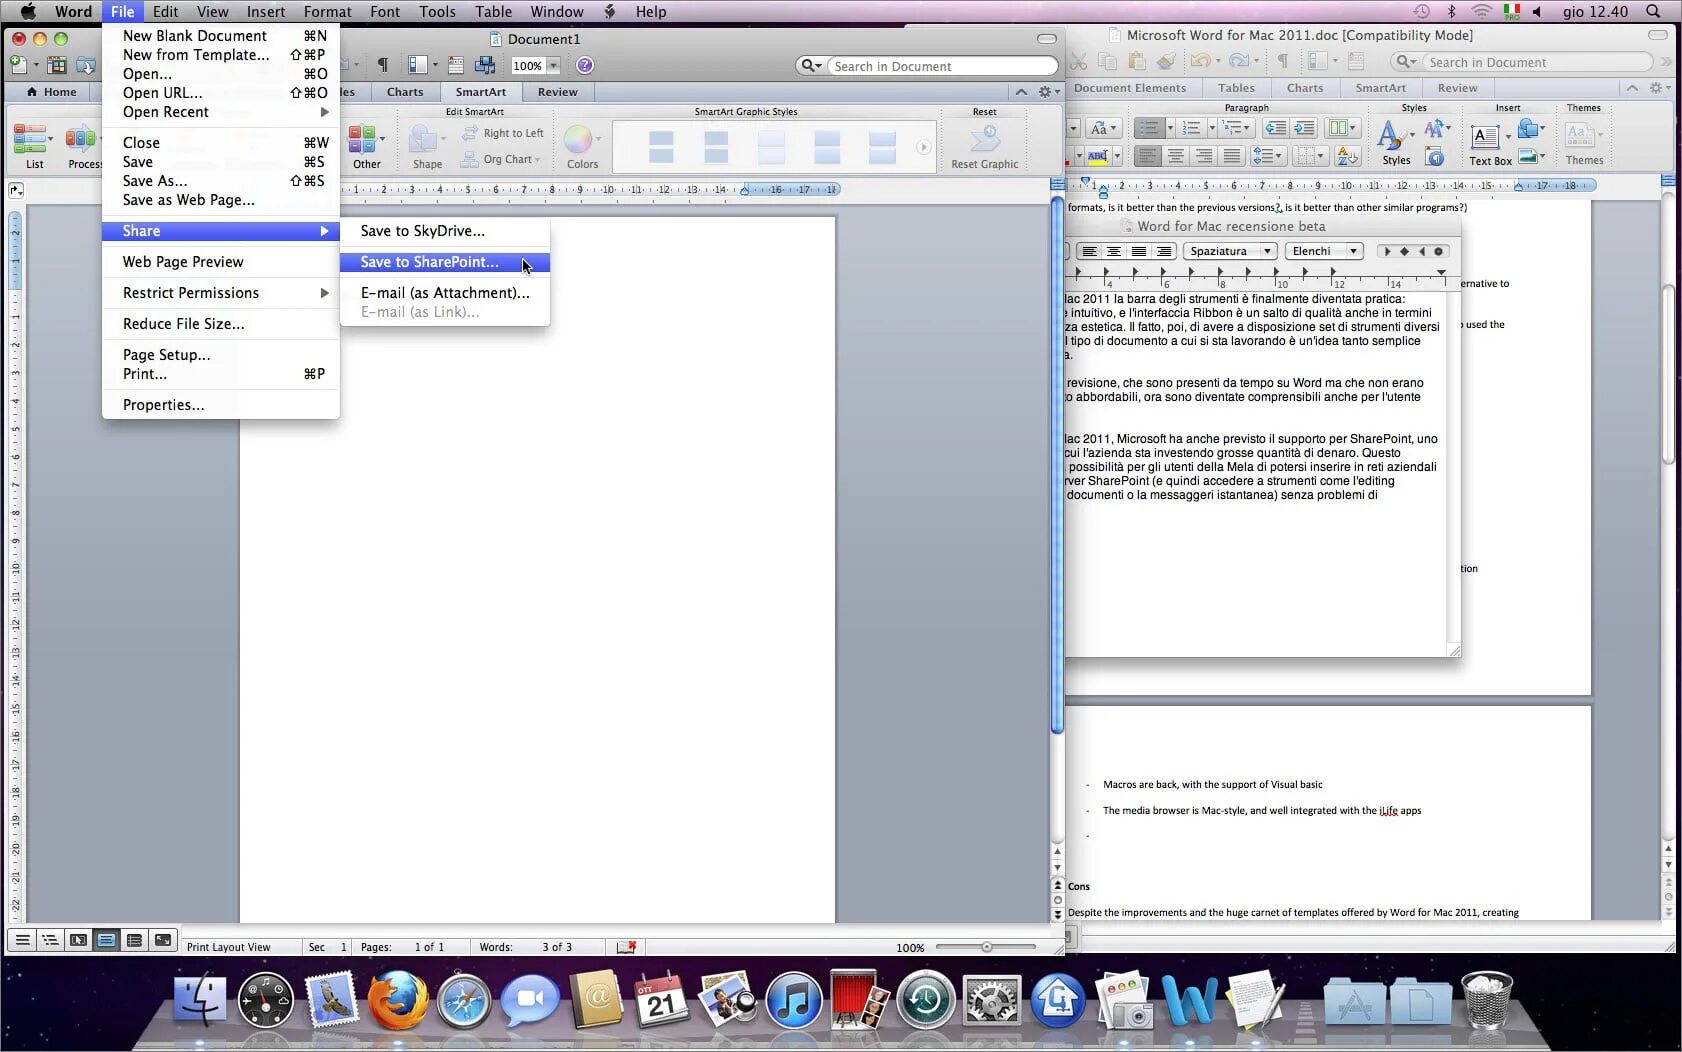Open Firefox from the Dock
The height and width of the screenshot is (1052, 1682).
pos(396,1000)
